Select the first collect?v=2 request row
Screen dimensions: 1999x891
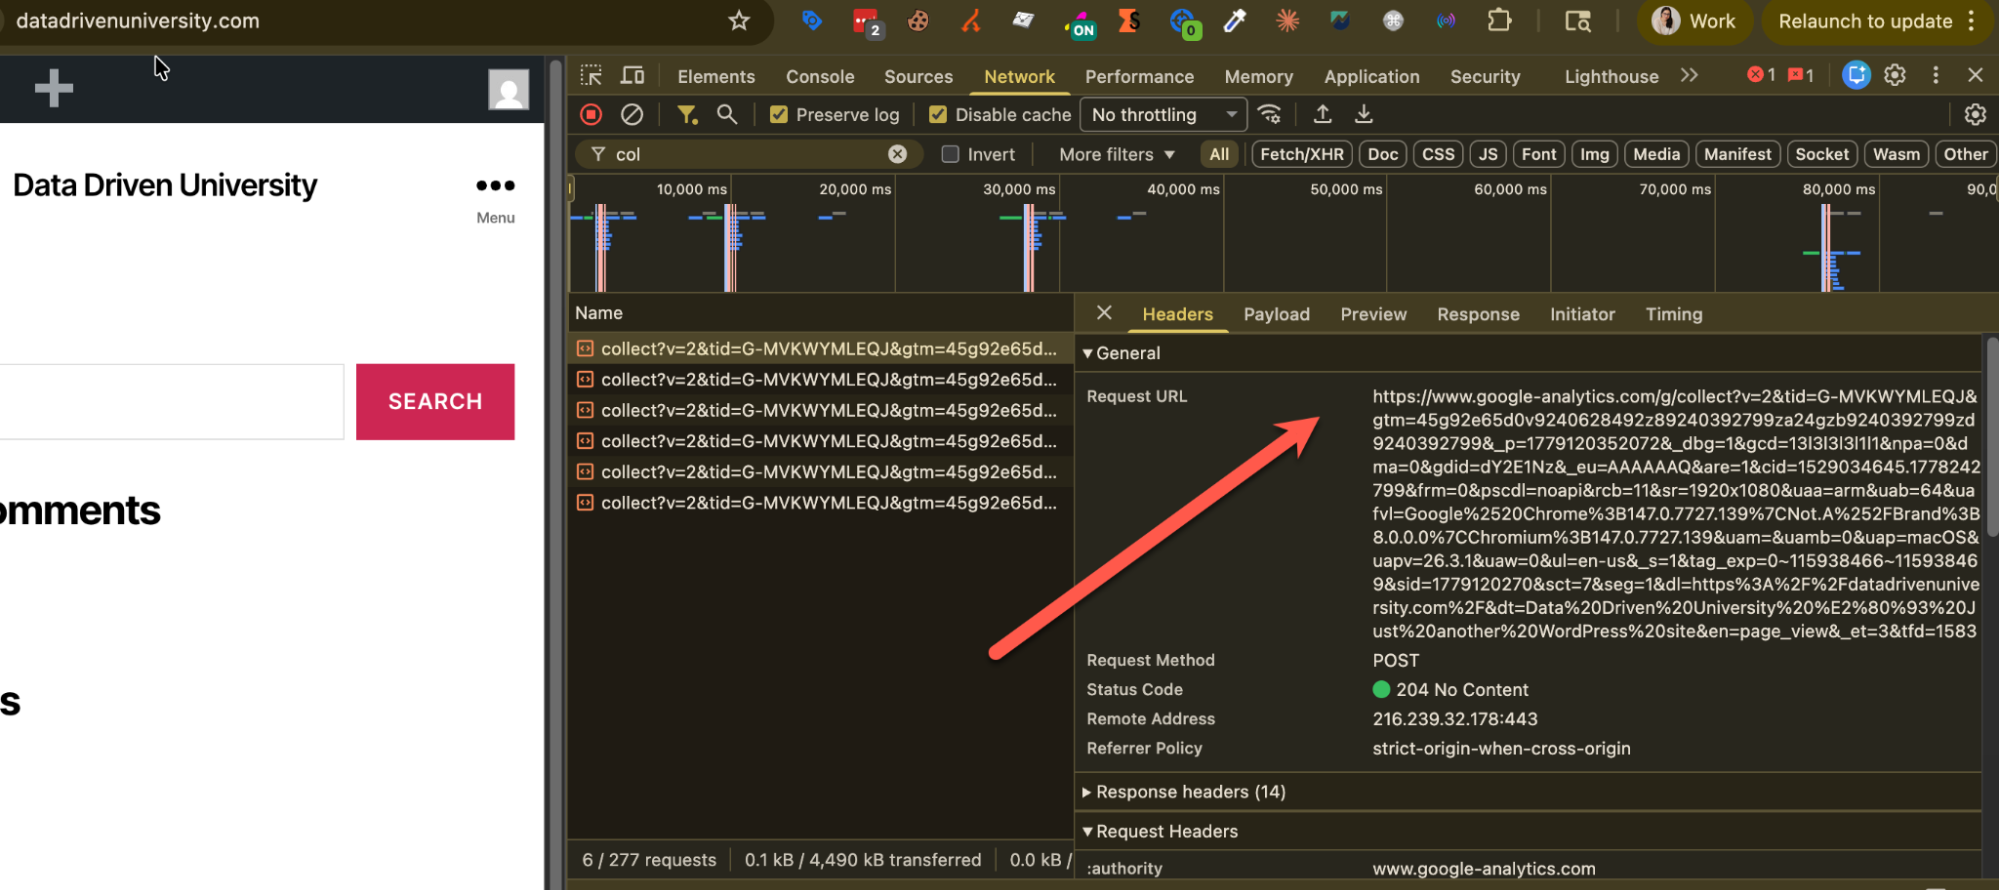click(820, 349)
